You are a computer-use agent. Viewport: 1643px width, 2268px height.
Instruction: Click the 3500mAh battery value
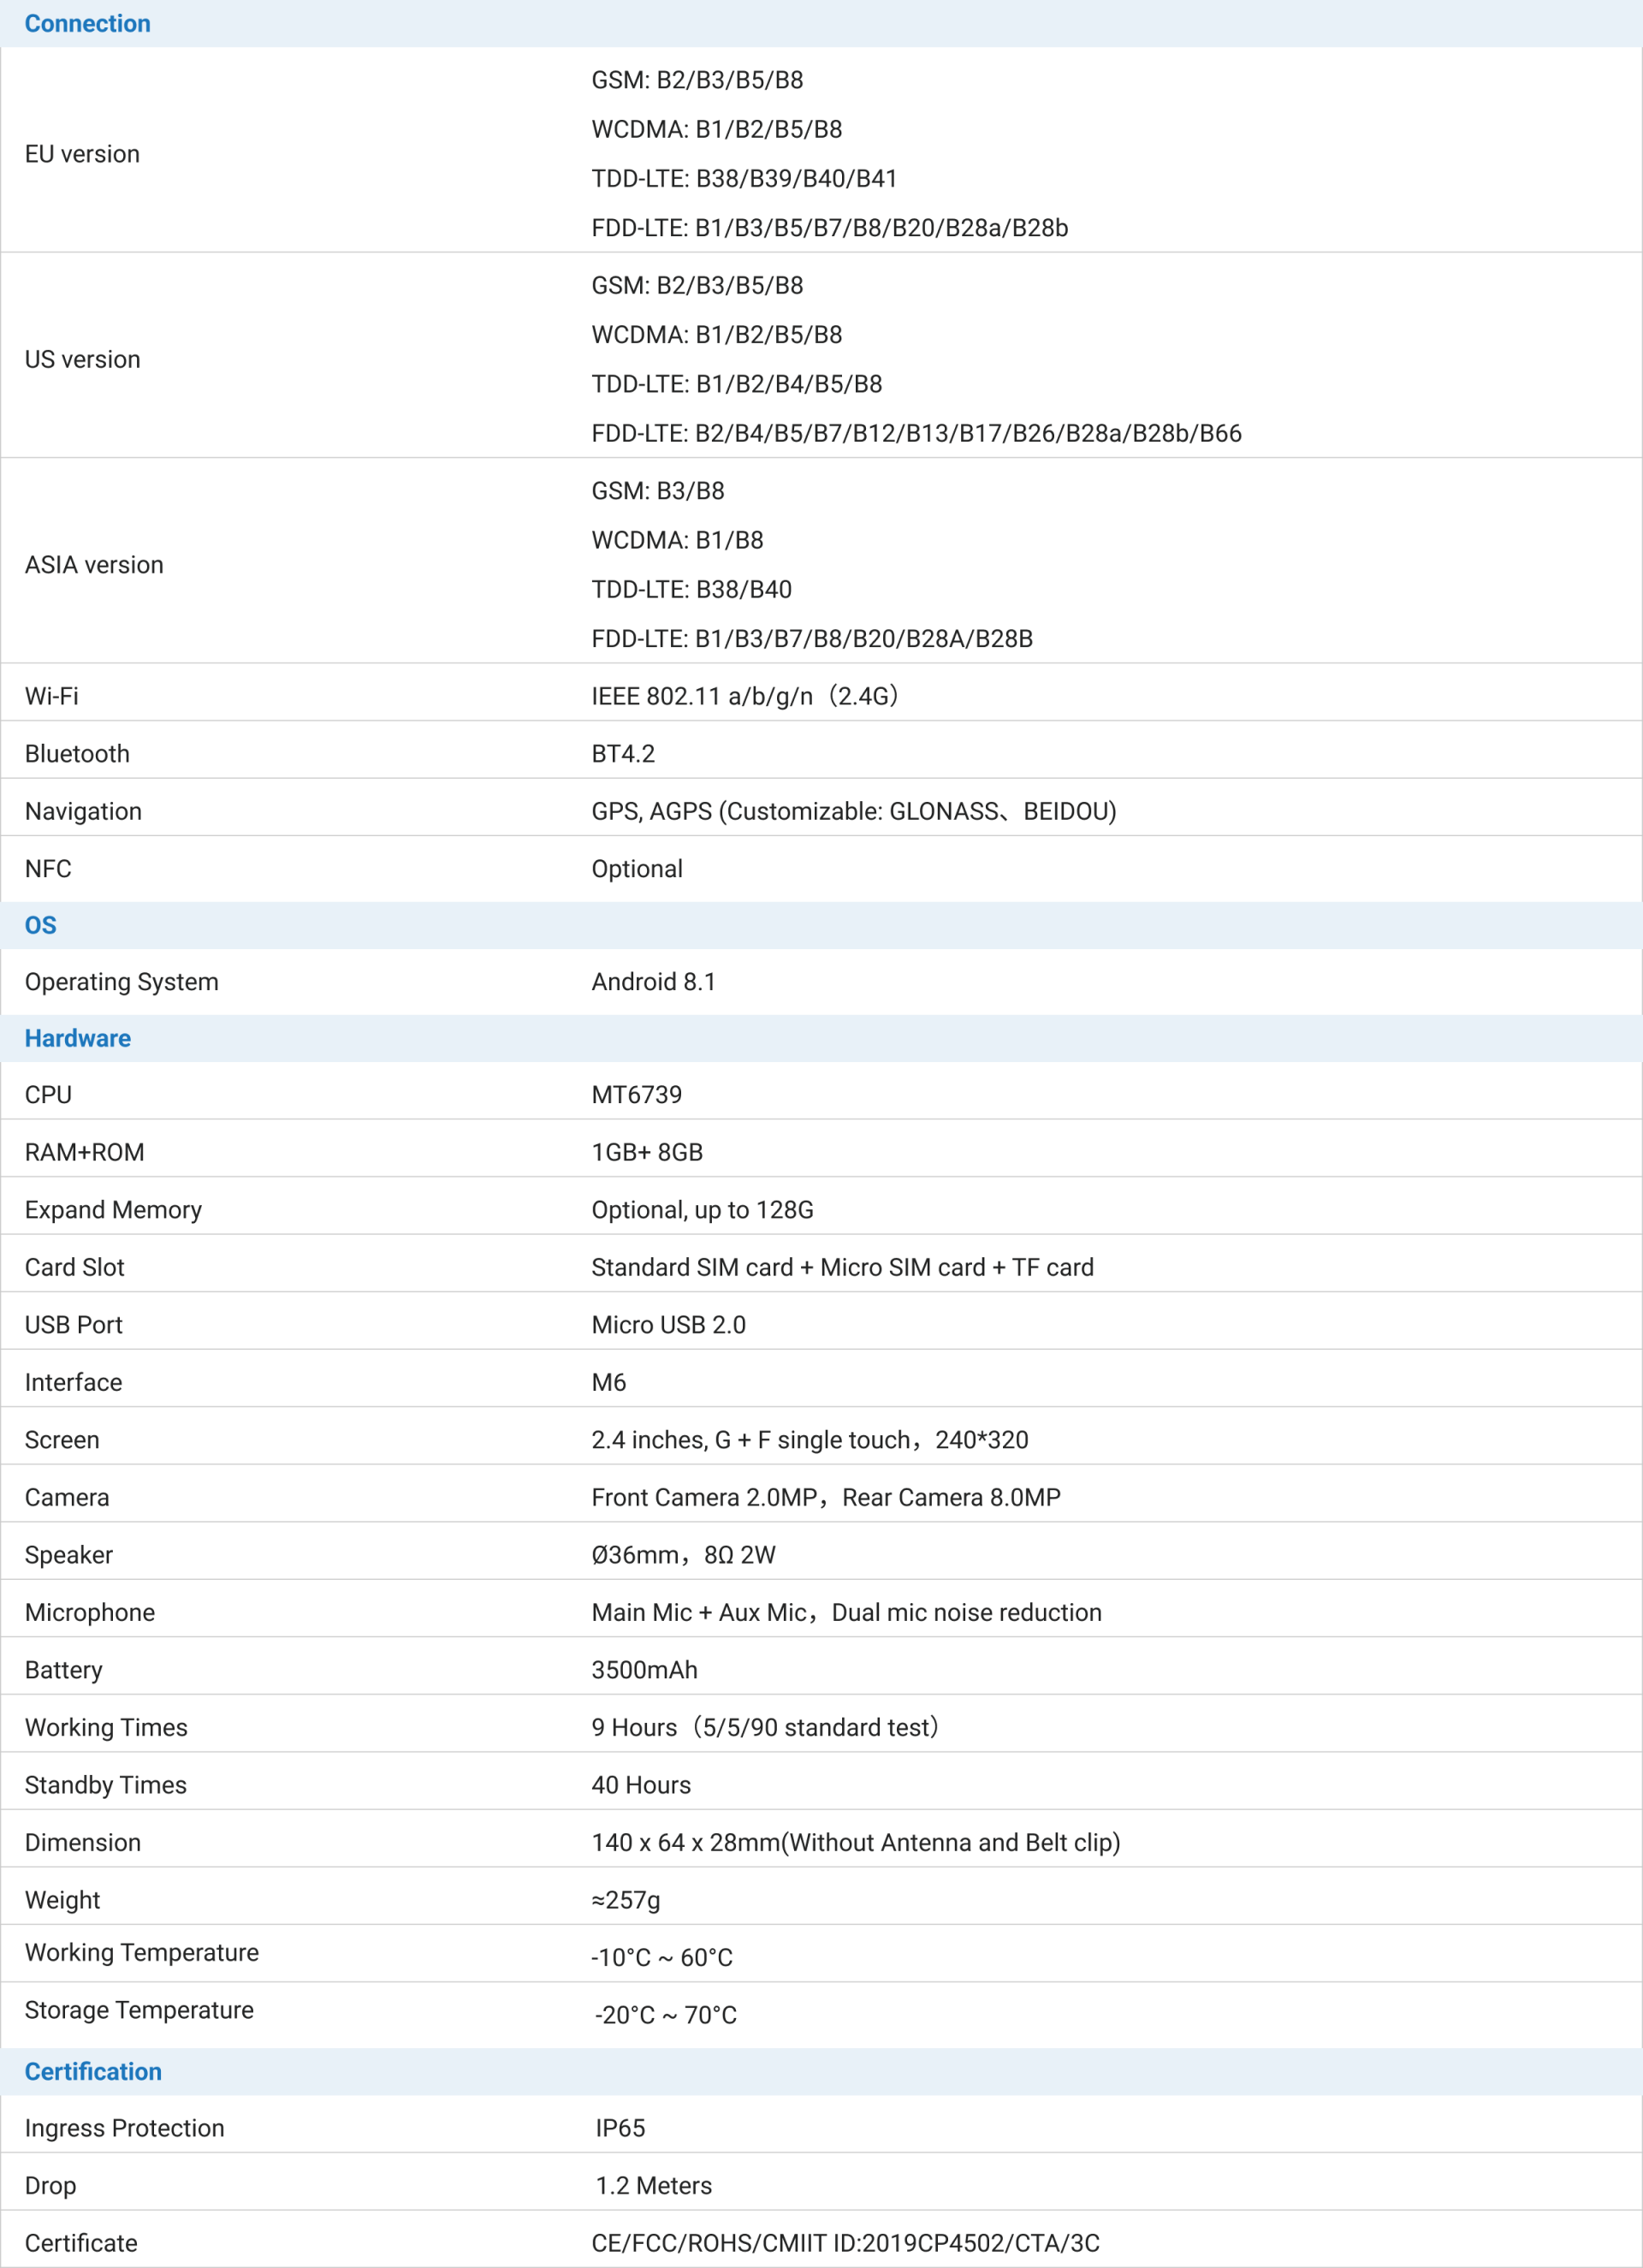pyautogui.click(x=644, y=1670)
